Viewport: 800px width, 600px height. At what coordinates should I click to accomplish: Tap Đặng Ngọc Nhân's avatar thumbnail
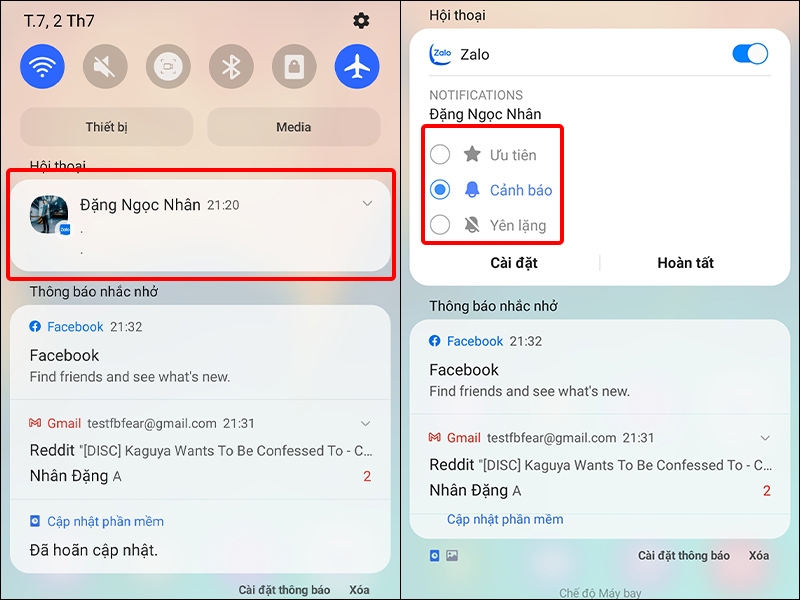tap(49, 214)
